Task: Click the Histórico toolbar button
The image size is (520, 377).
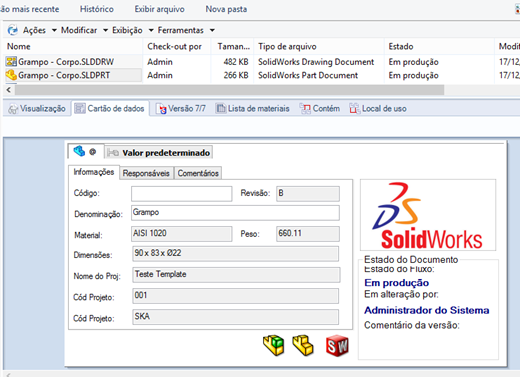Action: (97, 9)
